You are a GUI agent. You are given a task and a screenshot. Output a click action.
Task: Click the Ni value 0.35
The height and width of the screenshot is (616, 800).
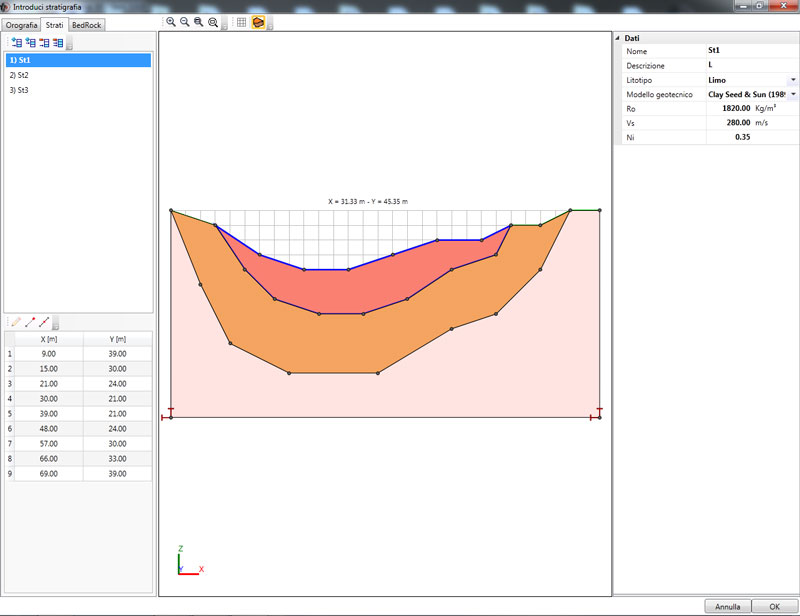coord(742,137)
